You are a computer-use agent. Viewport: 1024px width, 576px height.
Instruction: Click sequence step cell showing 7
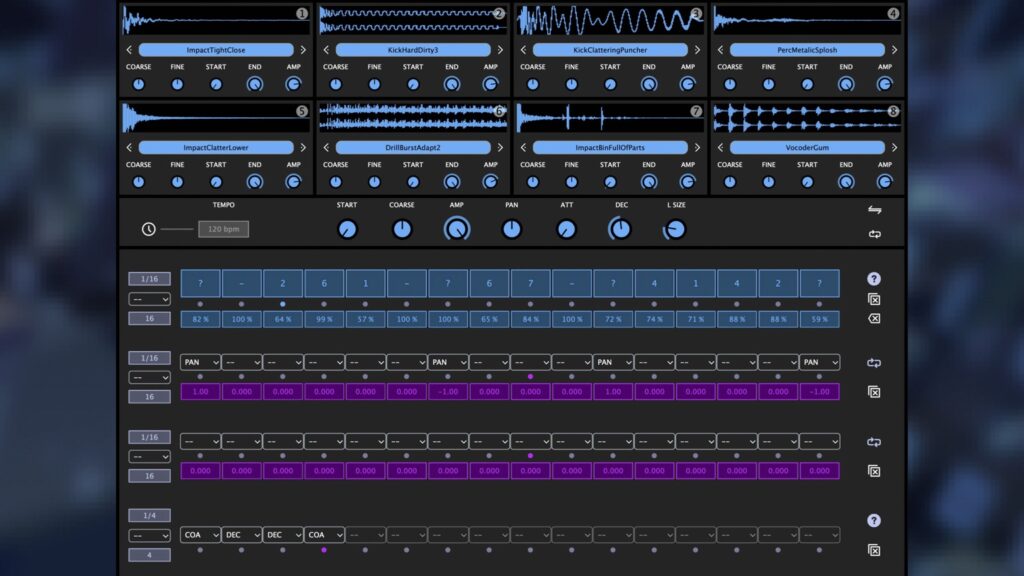tap(530, 283)
